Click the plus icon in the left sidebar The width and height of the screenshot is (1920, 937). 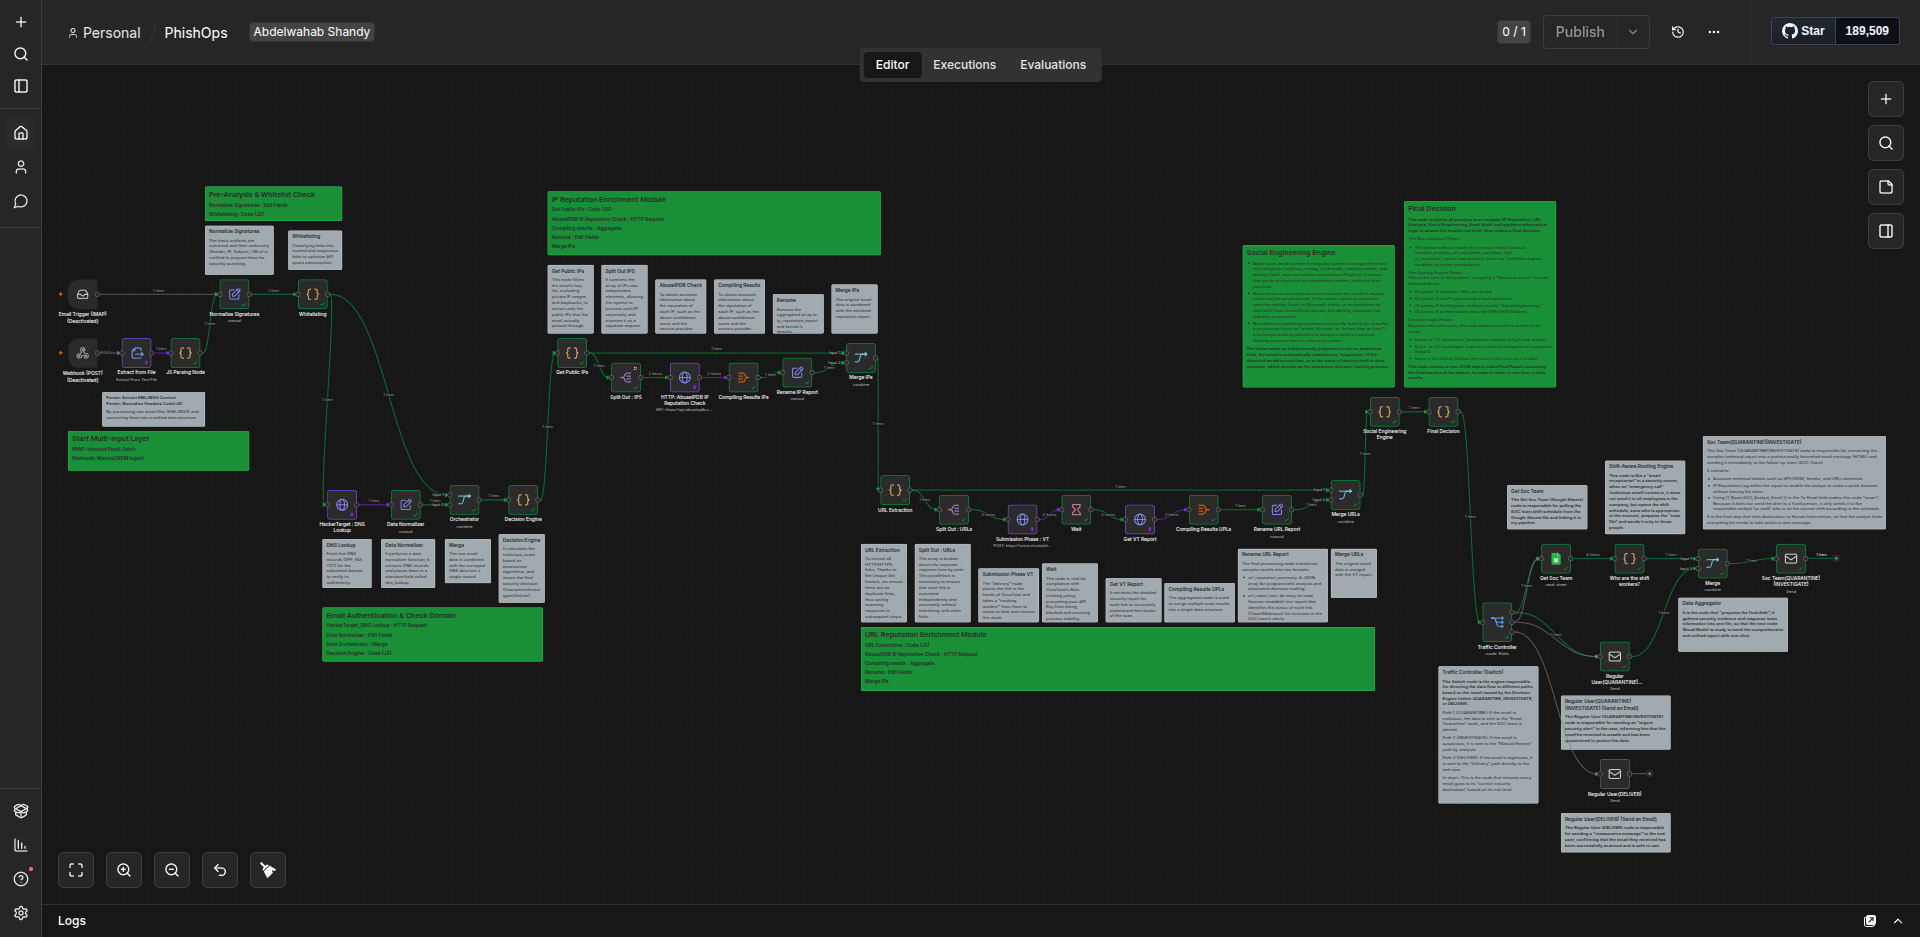click(x=20, y=22)
